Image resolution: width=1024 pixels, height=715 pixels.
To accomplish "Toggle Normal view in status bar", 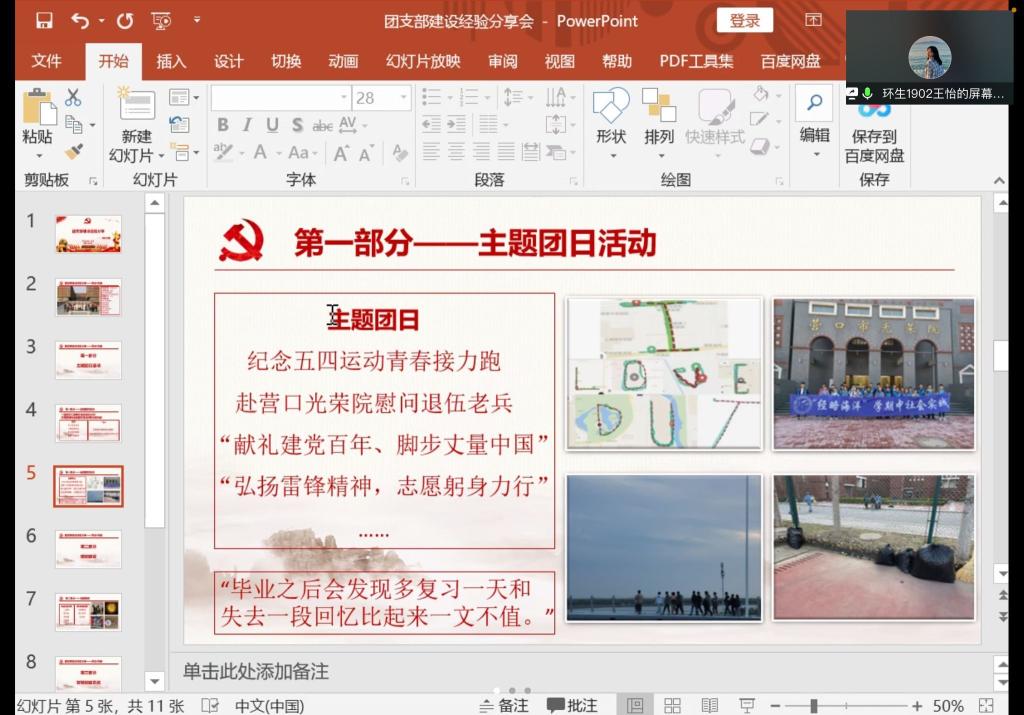I will [635, 706].
